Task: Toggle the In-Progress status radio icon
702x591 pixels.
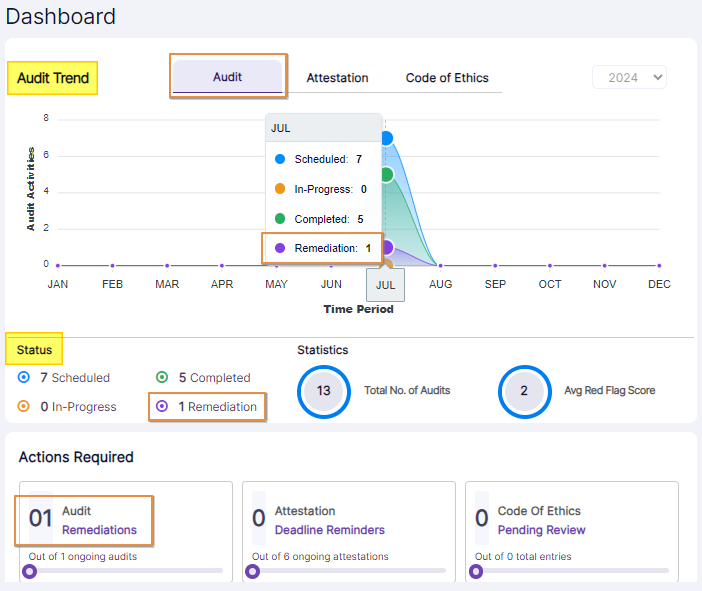Action: 24,406
